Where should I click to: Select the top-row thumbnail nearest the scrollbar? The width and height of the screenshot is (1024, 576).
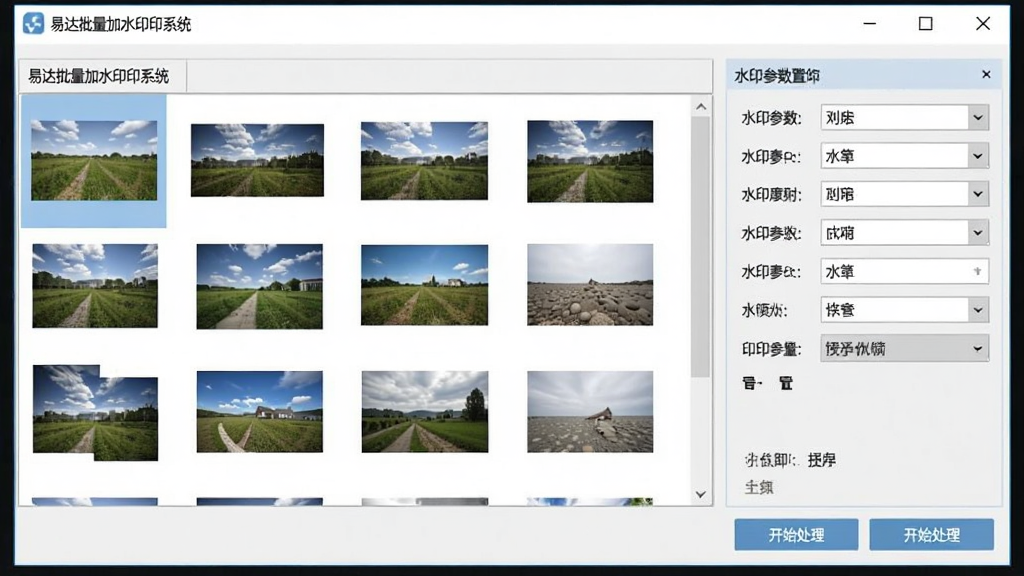(590, 161)
